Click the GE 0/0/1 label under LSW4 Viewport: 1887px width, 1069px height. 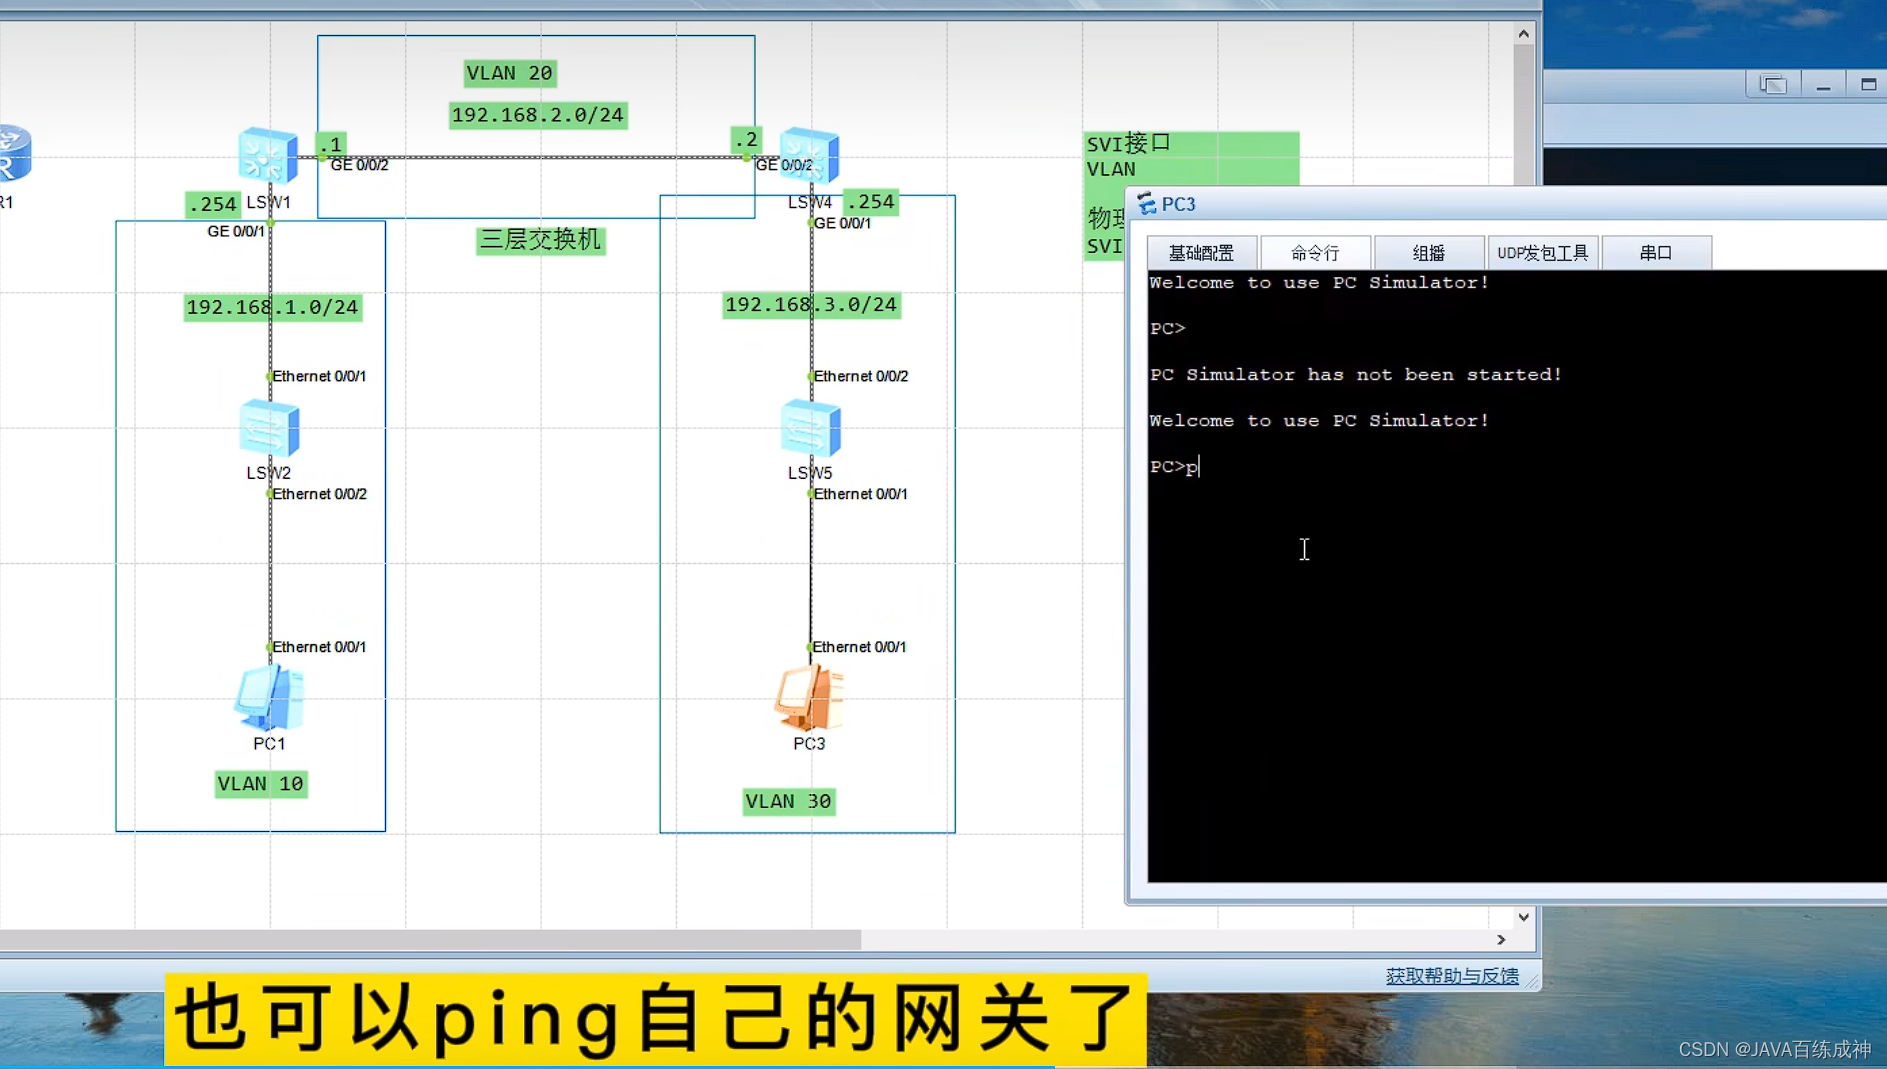click(842, 223)
